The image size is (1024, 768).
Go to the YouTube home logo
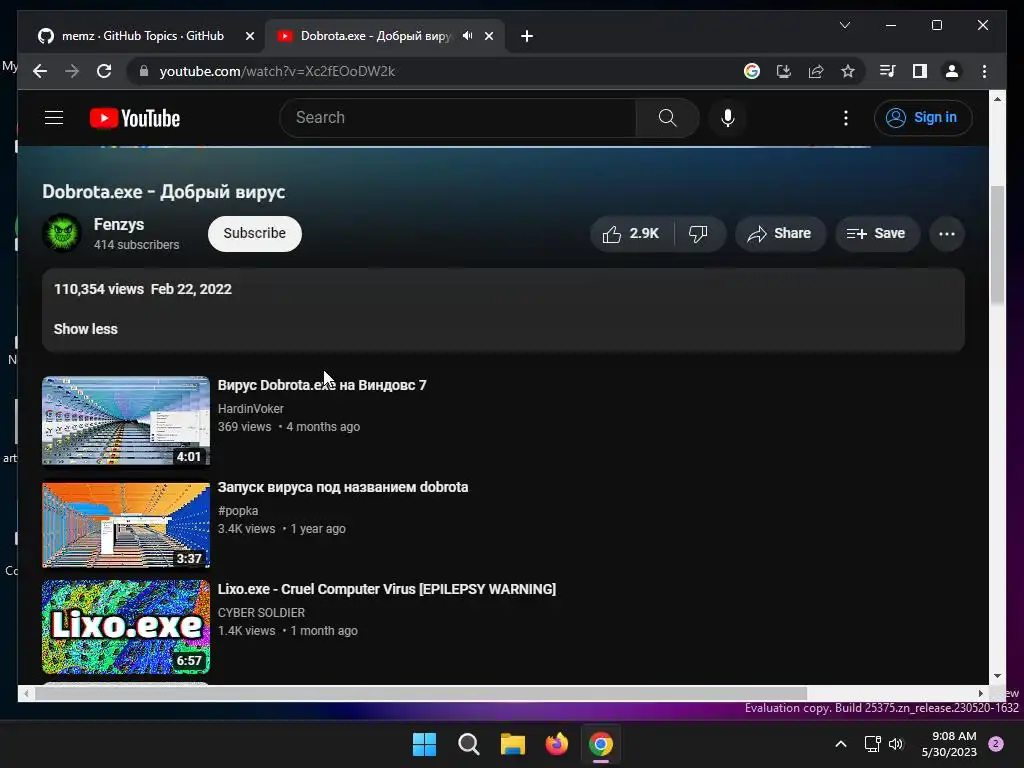135,118
